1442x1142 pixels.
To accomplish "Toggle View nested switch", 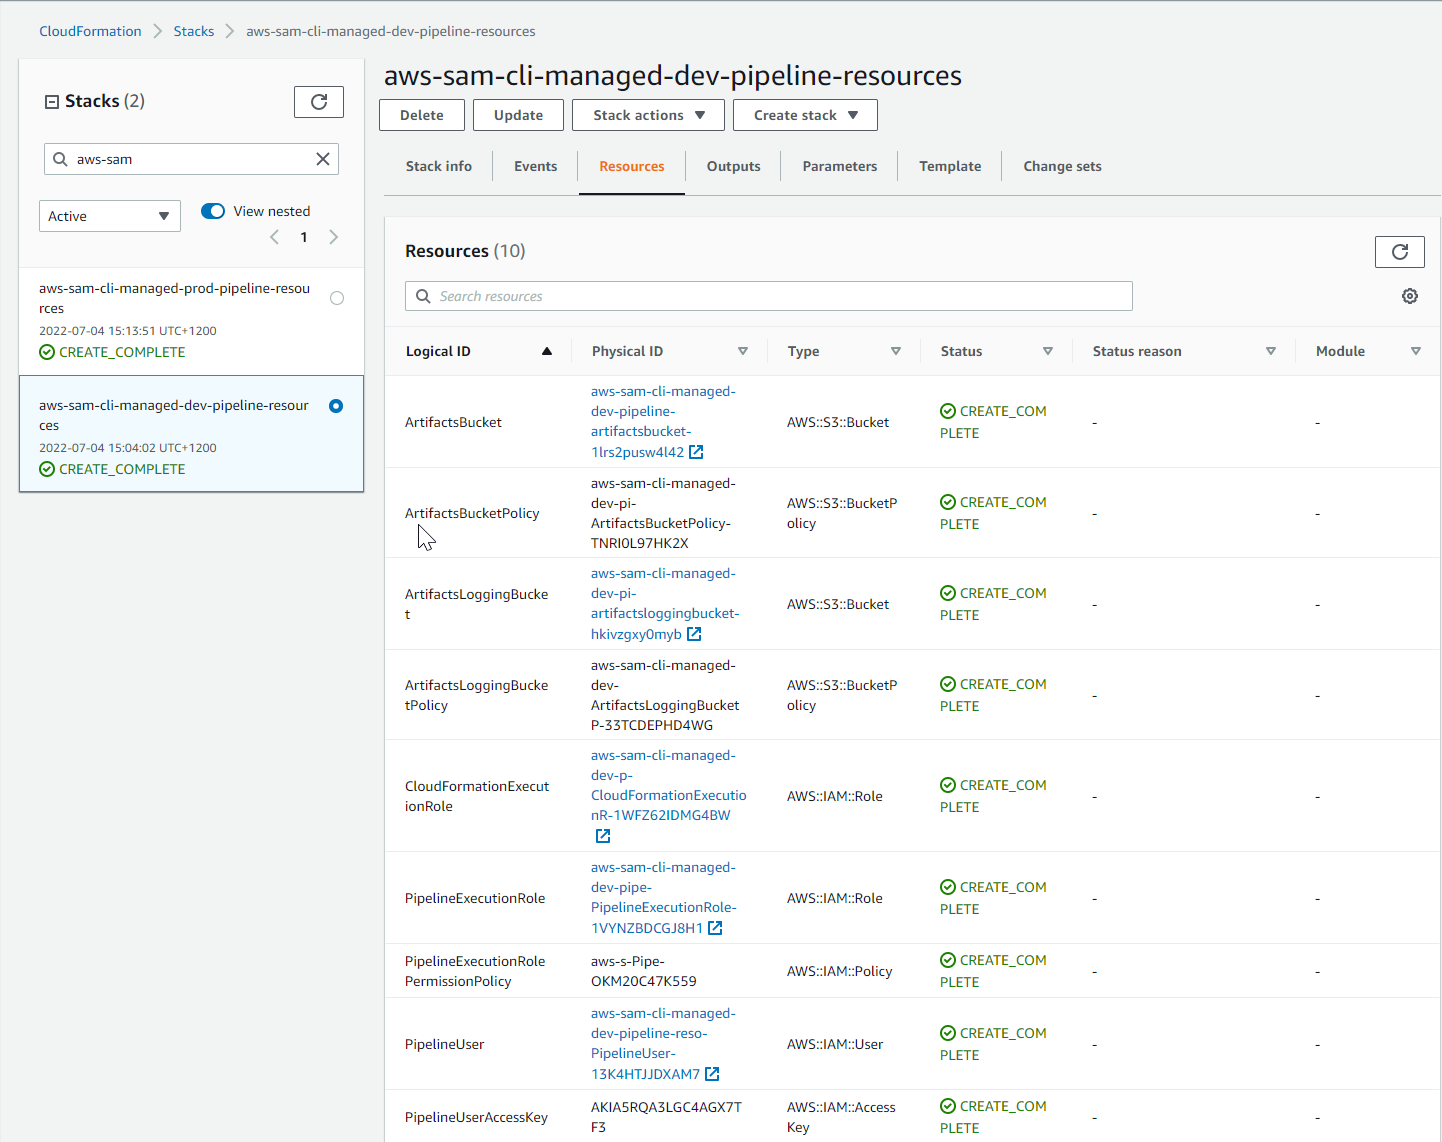I will click(x=213, y=211).
